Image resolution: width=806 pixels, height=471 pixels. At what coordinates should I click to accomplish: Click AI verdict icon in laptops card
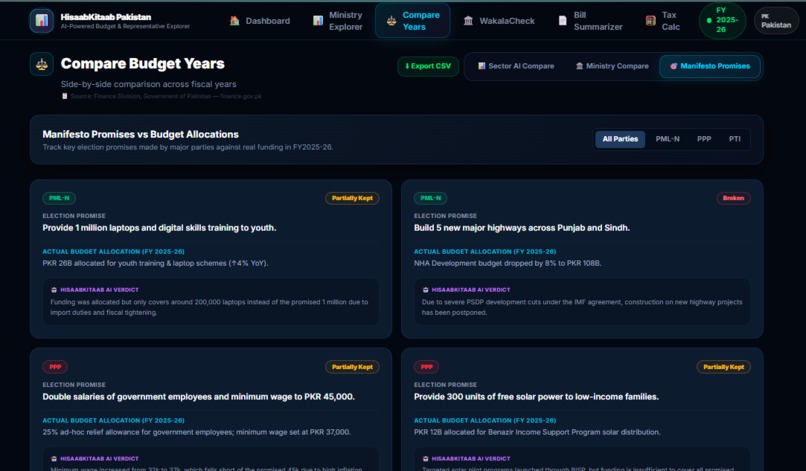click(53, 290)
